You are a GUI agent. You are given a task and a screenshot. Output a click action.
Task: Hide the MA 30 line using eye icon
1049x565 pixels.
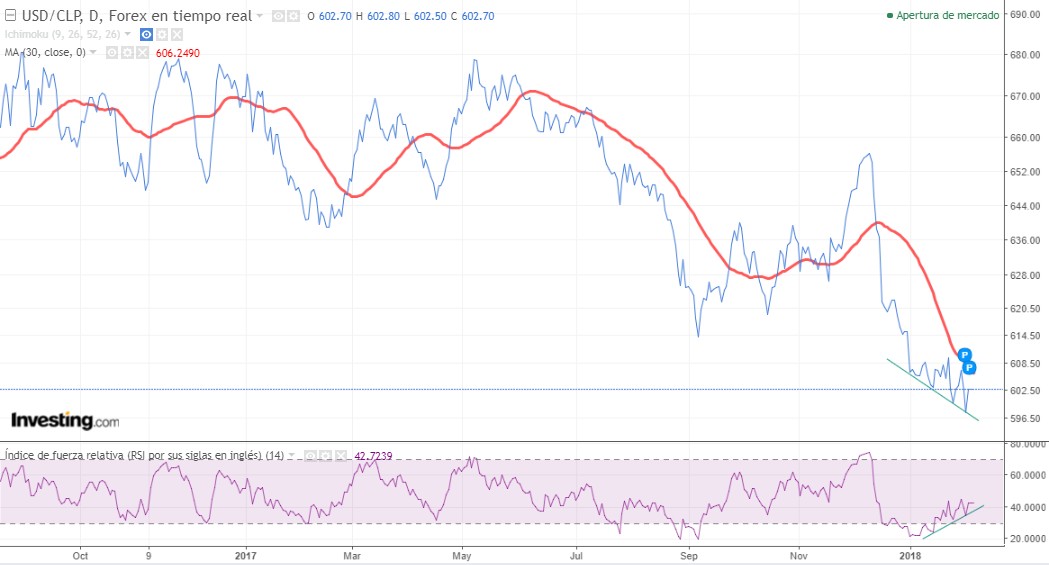pyautogui.click(x=112, y=52)
